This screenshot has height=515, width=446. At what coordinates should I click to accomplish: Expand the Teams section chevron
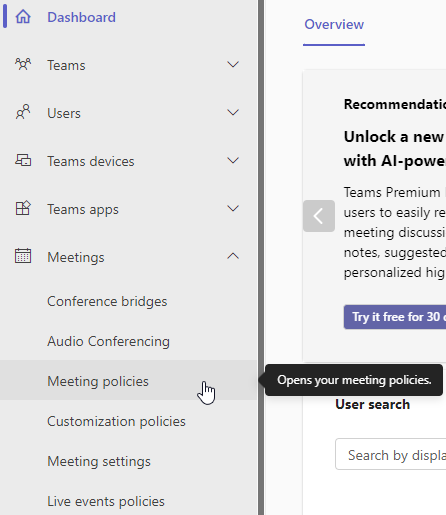point(233,64)
